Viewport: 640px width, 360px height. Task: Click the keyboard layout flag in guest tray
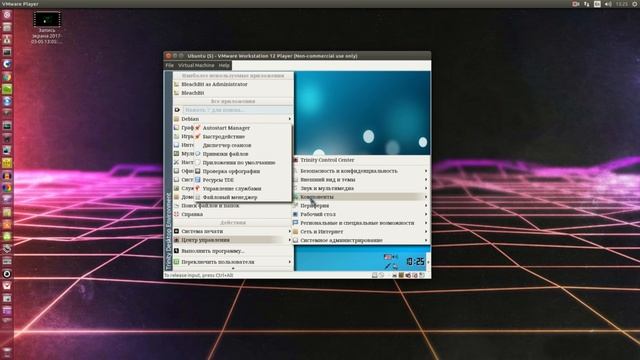click(388, 257)
